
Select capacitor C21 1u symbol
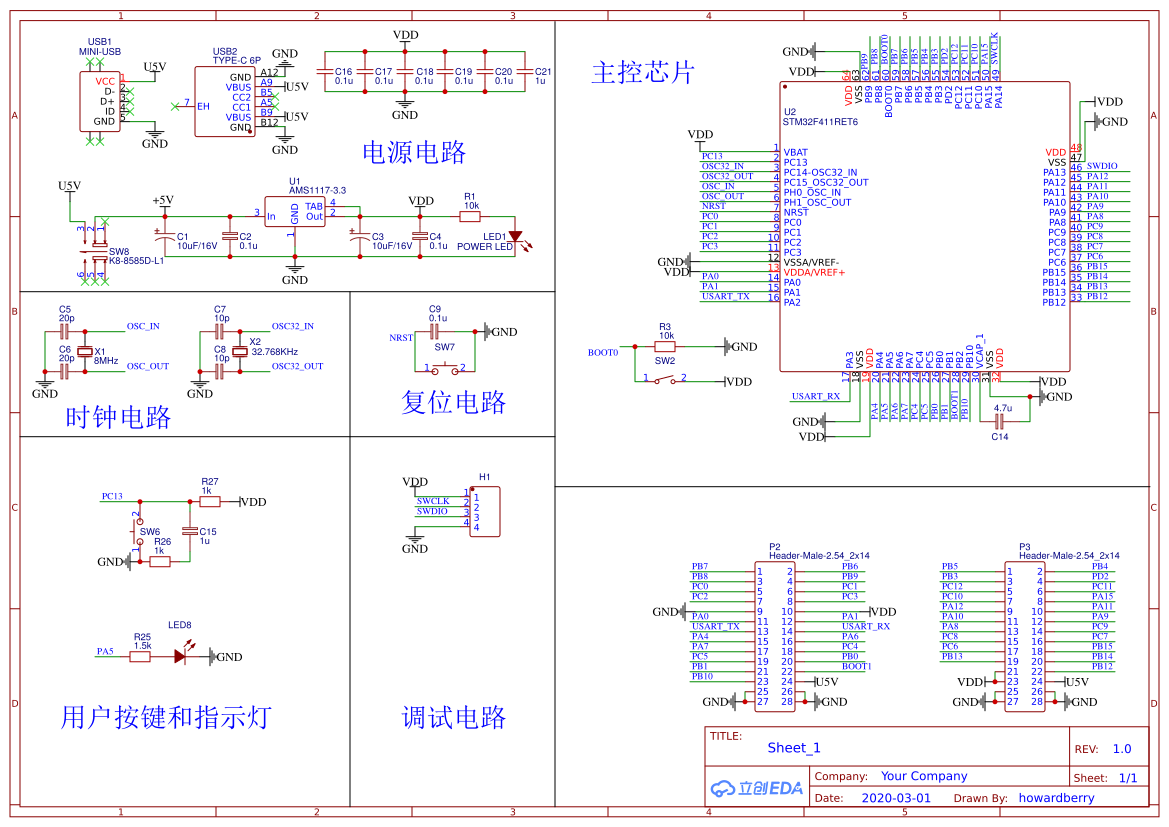pyautogui.click(x=525, y=72)
